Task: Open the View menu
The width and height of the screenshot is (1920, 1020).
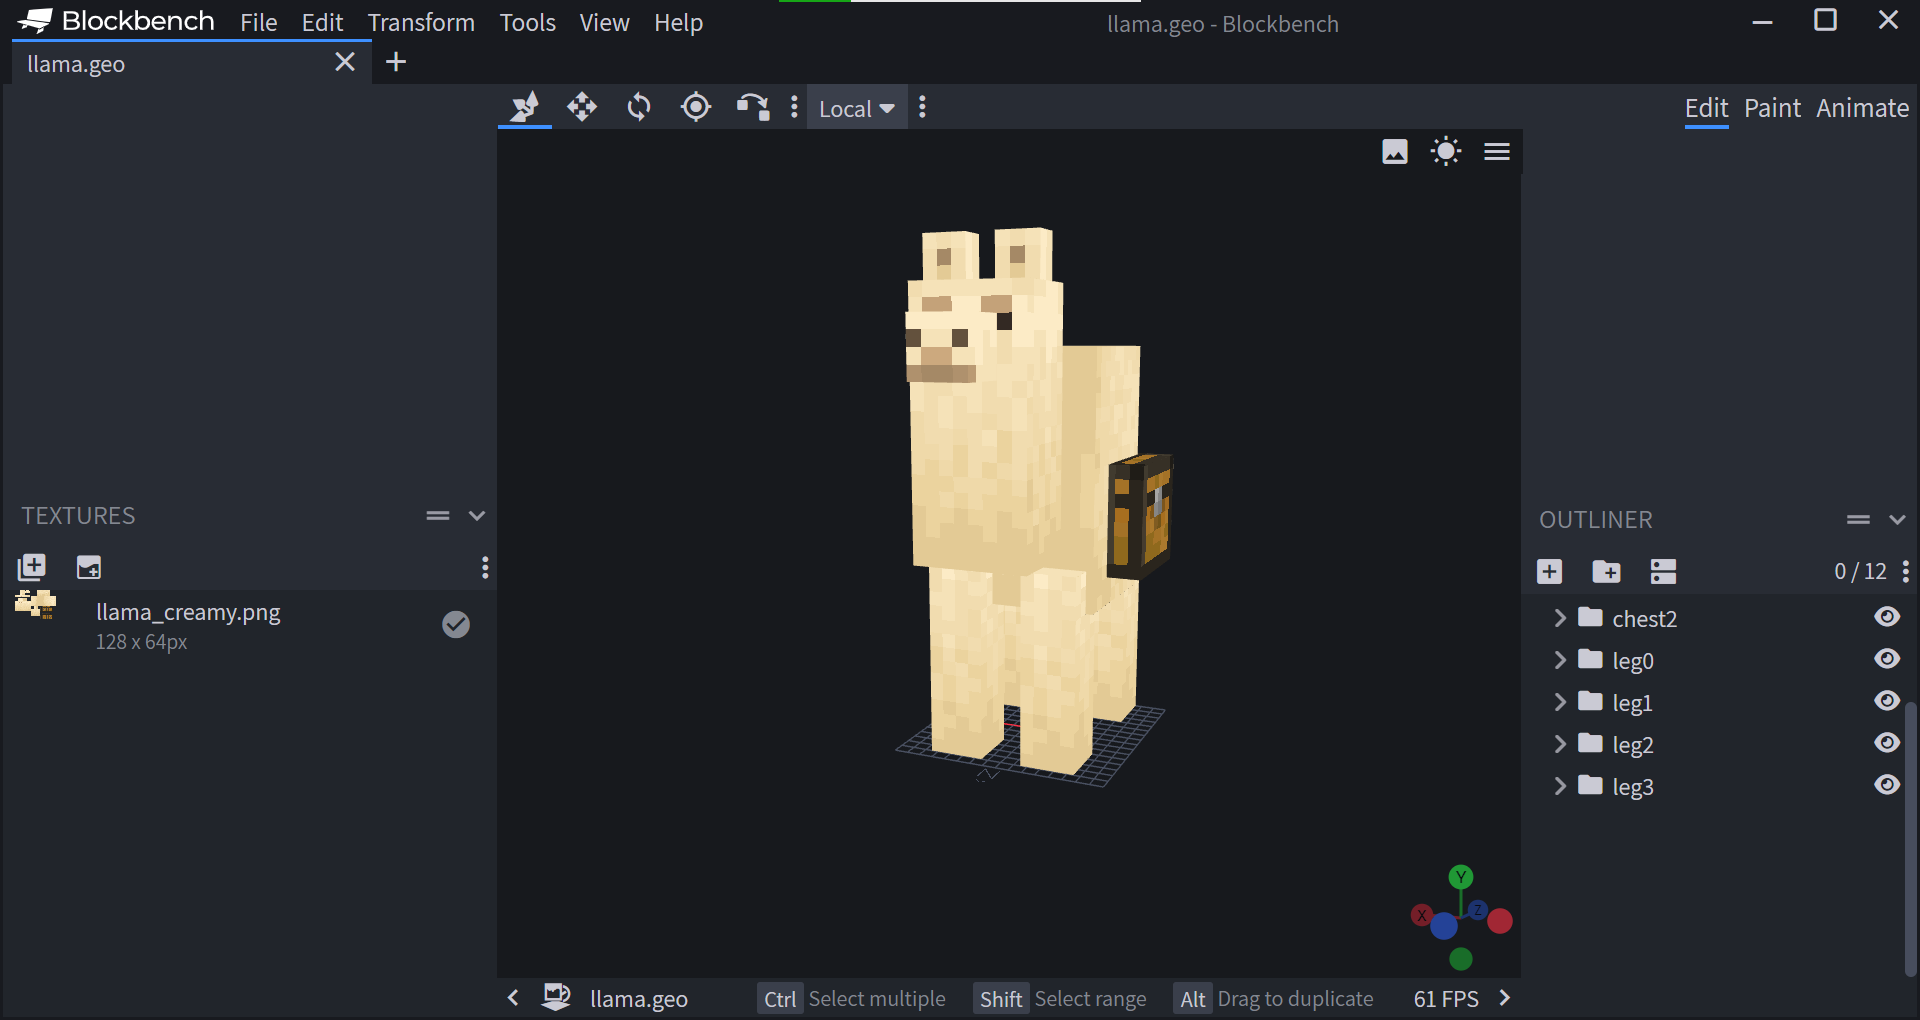Action: point(604,22)
